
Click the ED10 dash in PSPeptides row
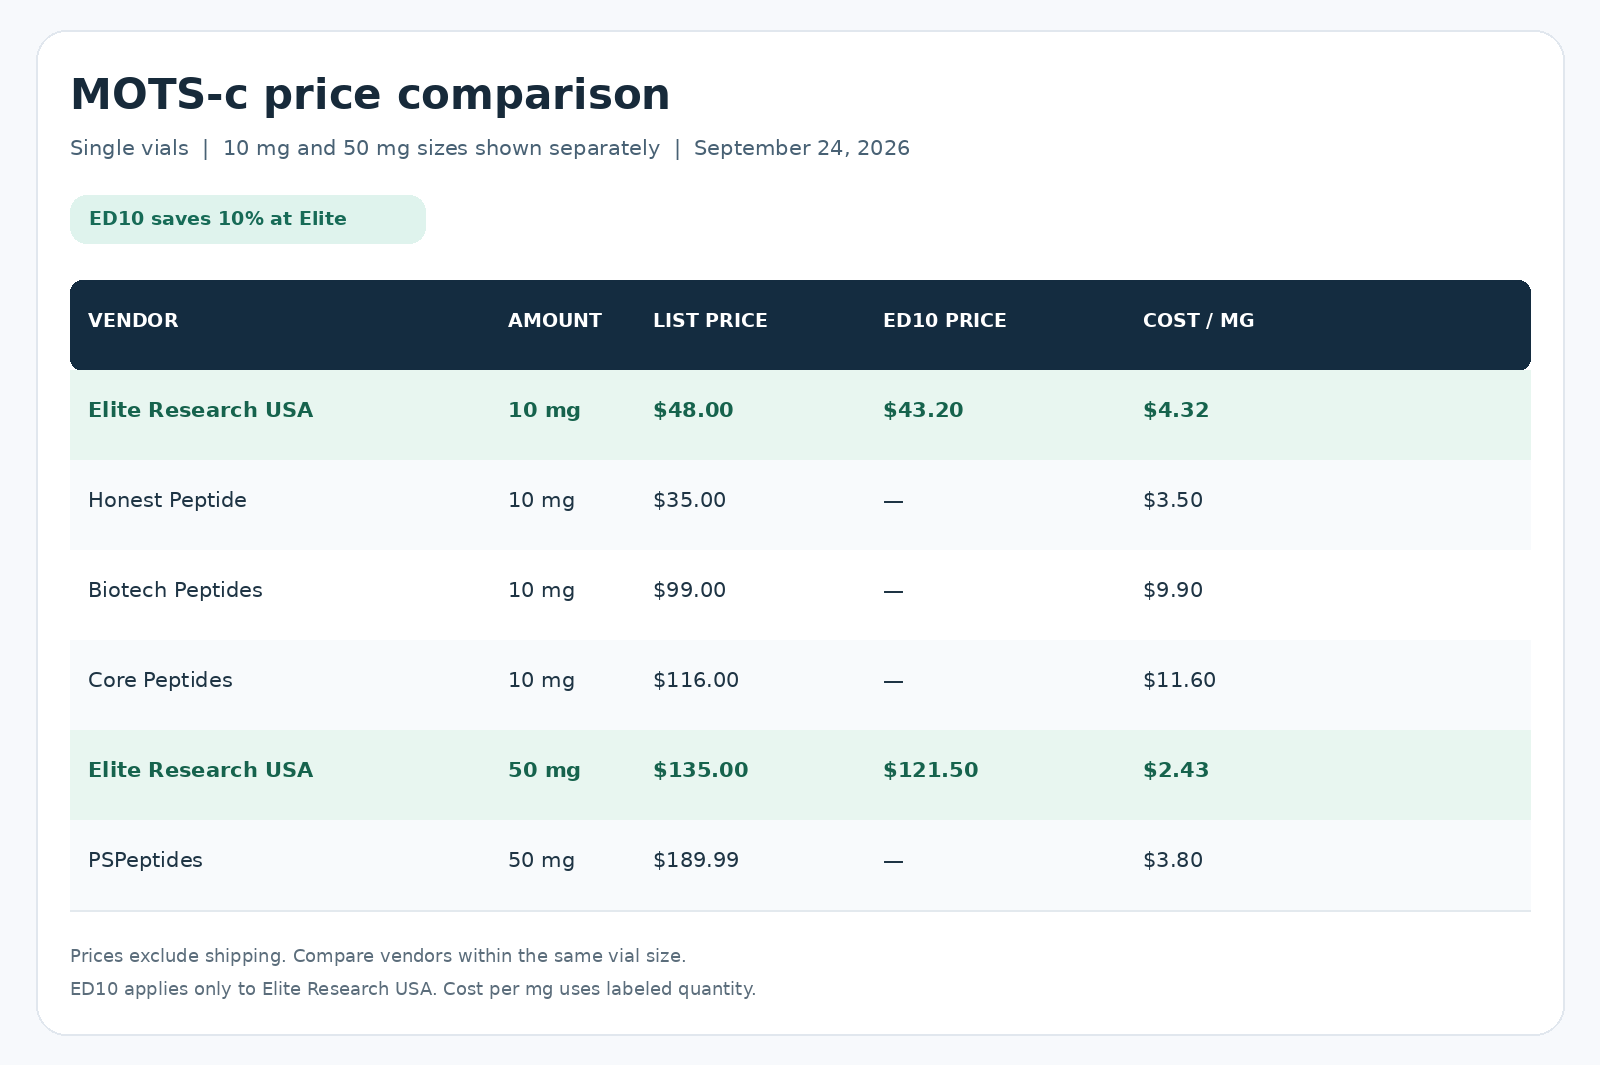(x=893, y=861)
